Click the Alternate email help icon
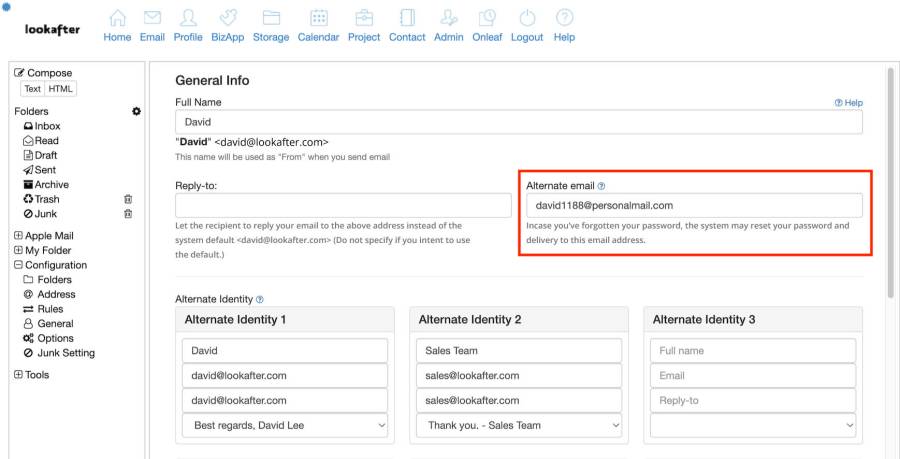Screen dimensions: 900x459 tap(601, 186)
